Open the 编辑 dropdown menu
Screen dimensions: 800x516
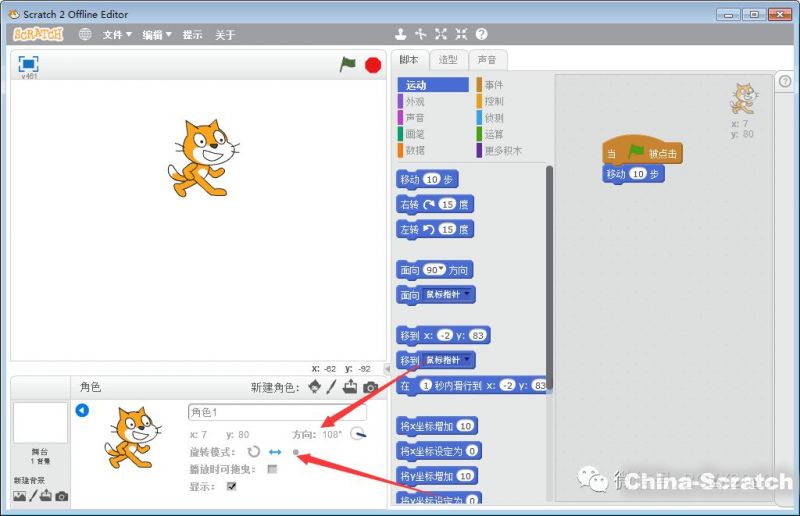point(156,34)
